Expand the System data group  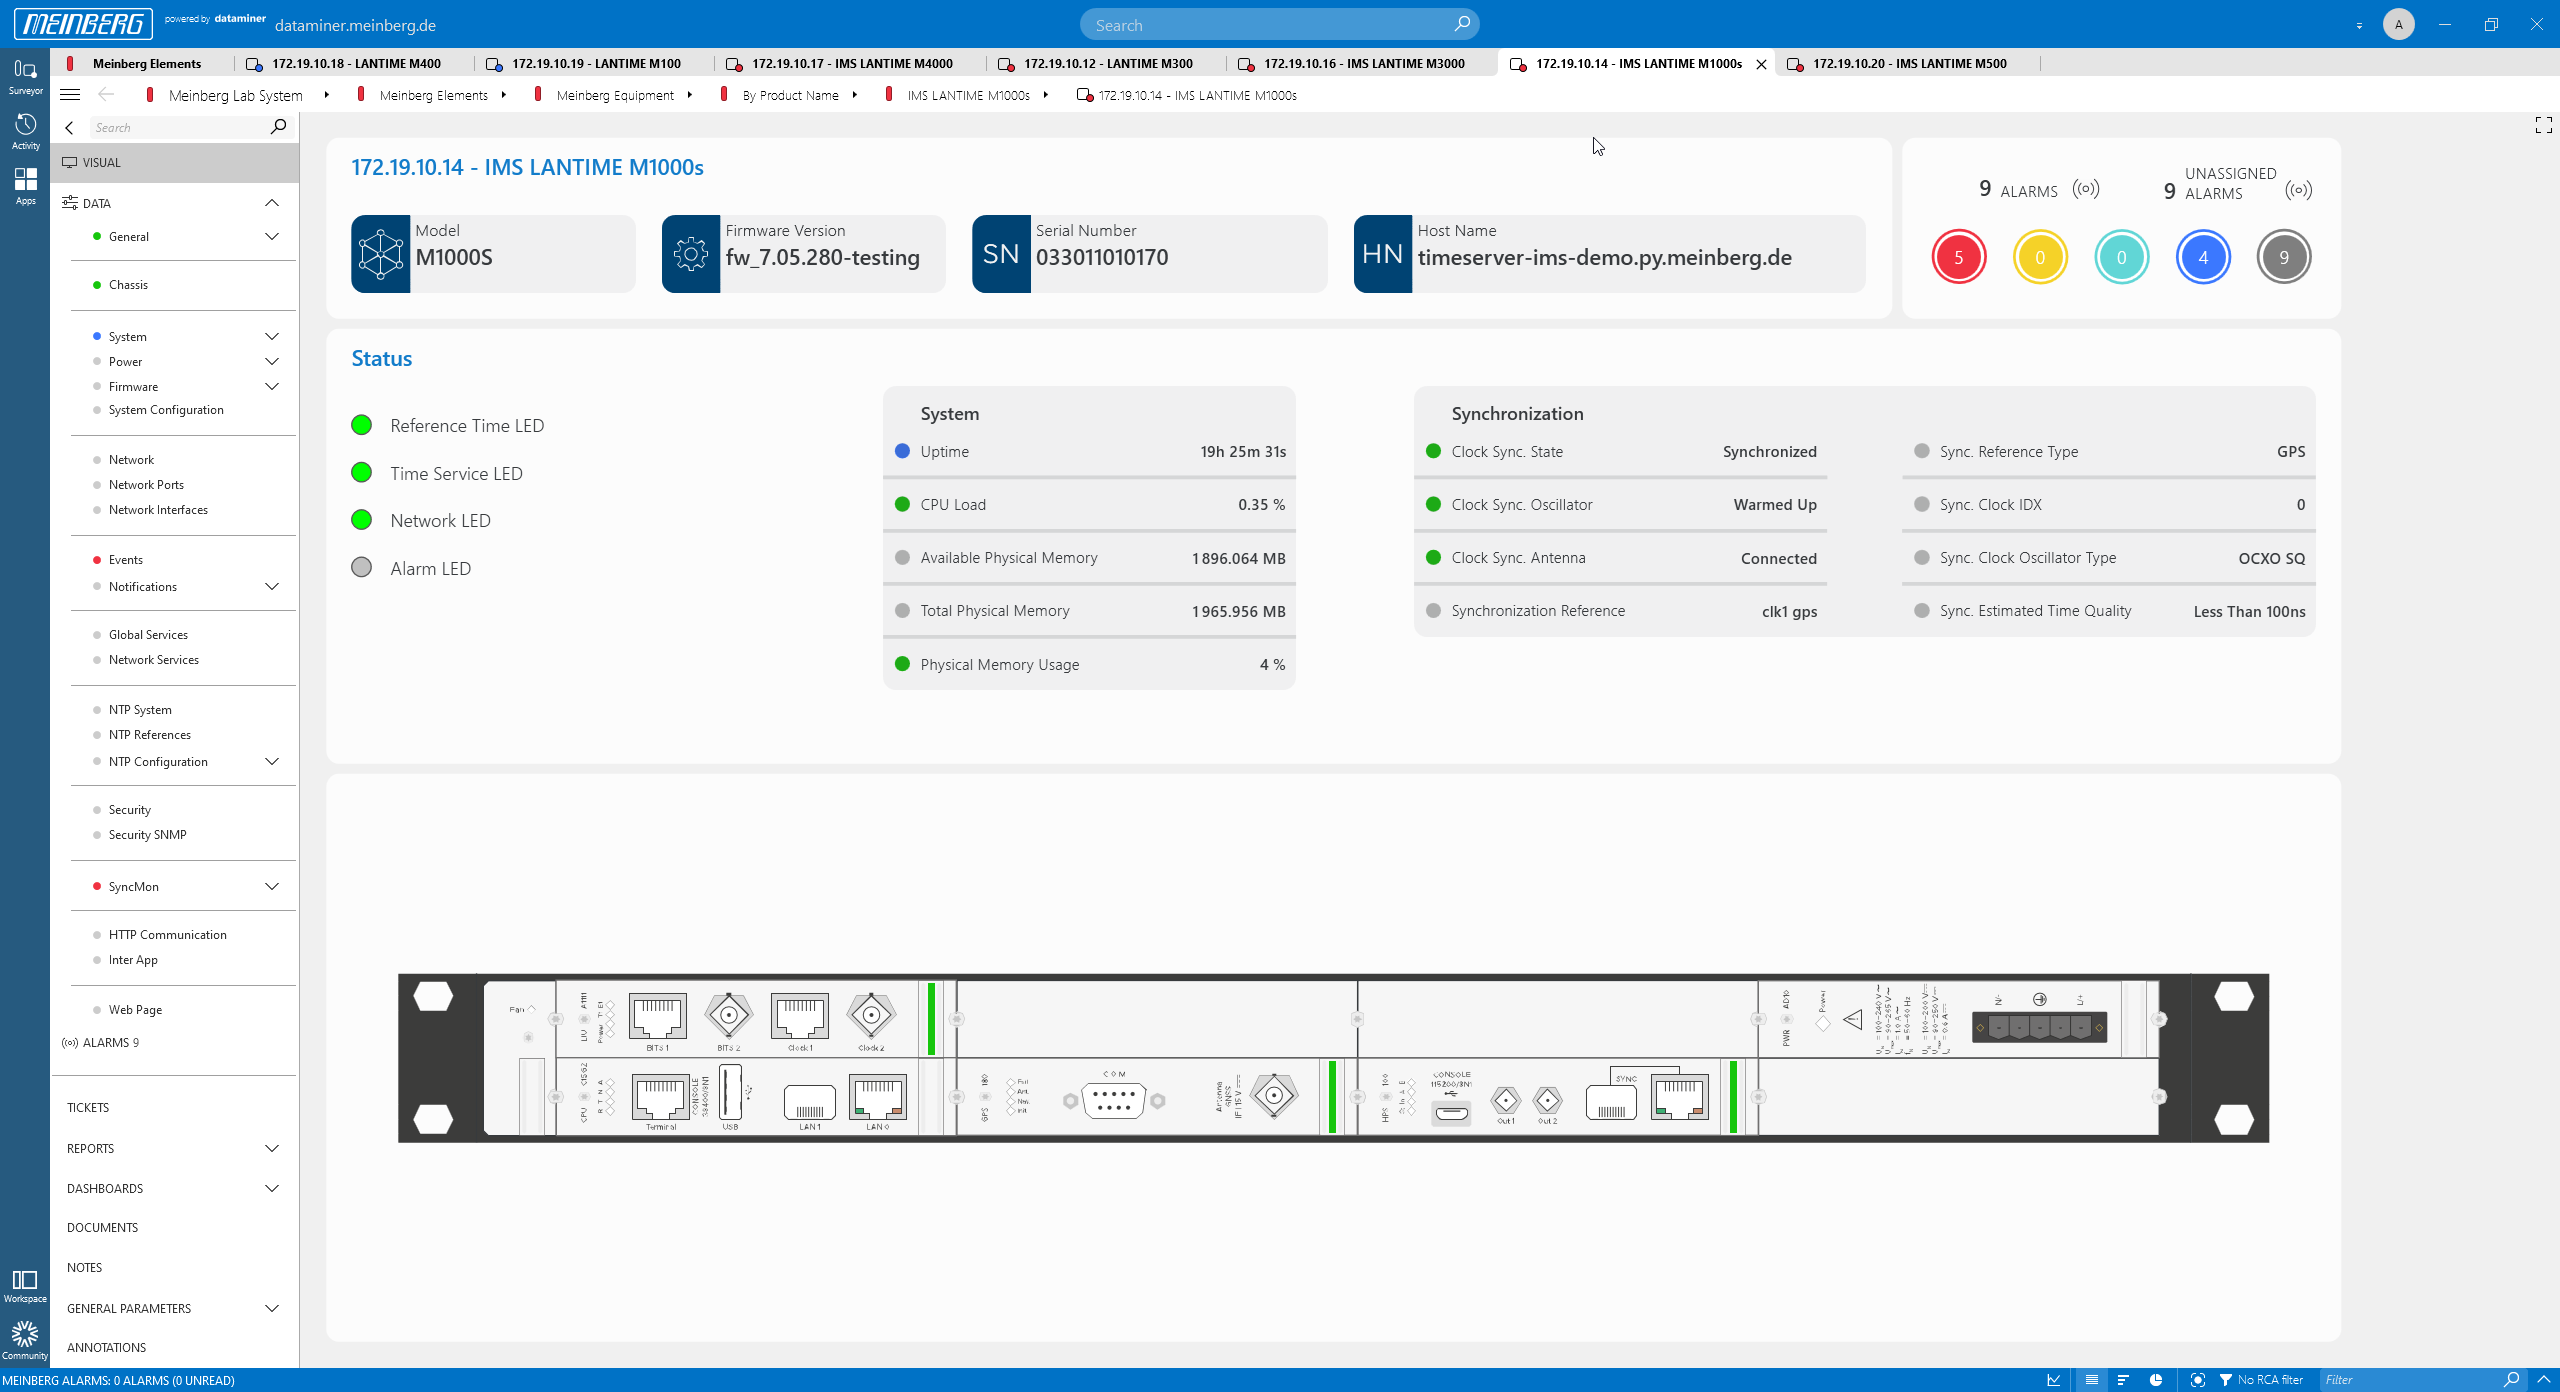(x=271, y=337)
